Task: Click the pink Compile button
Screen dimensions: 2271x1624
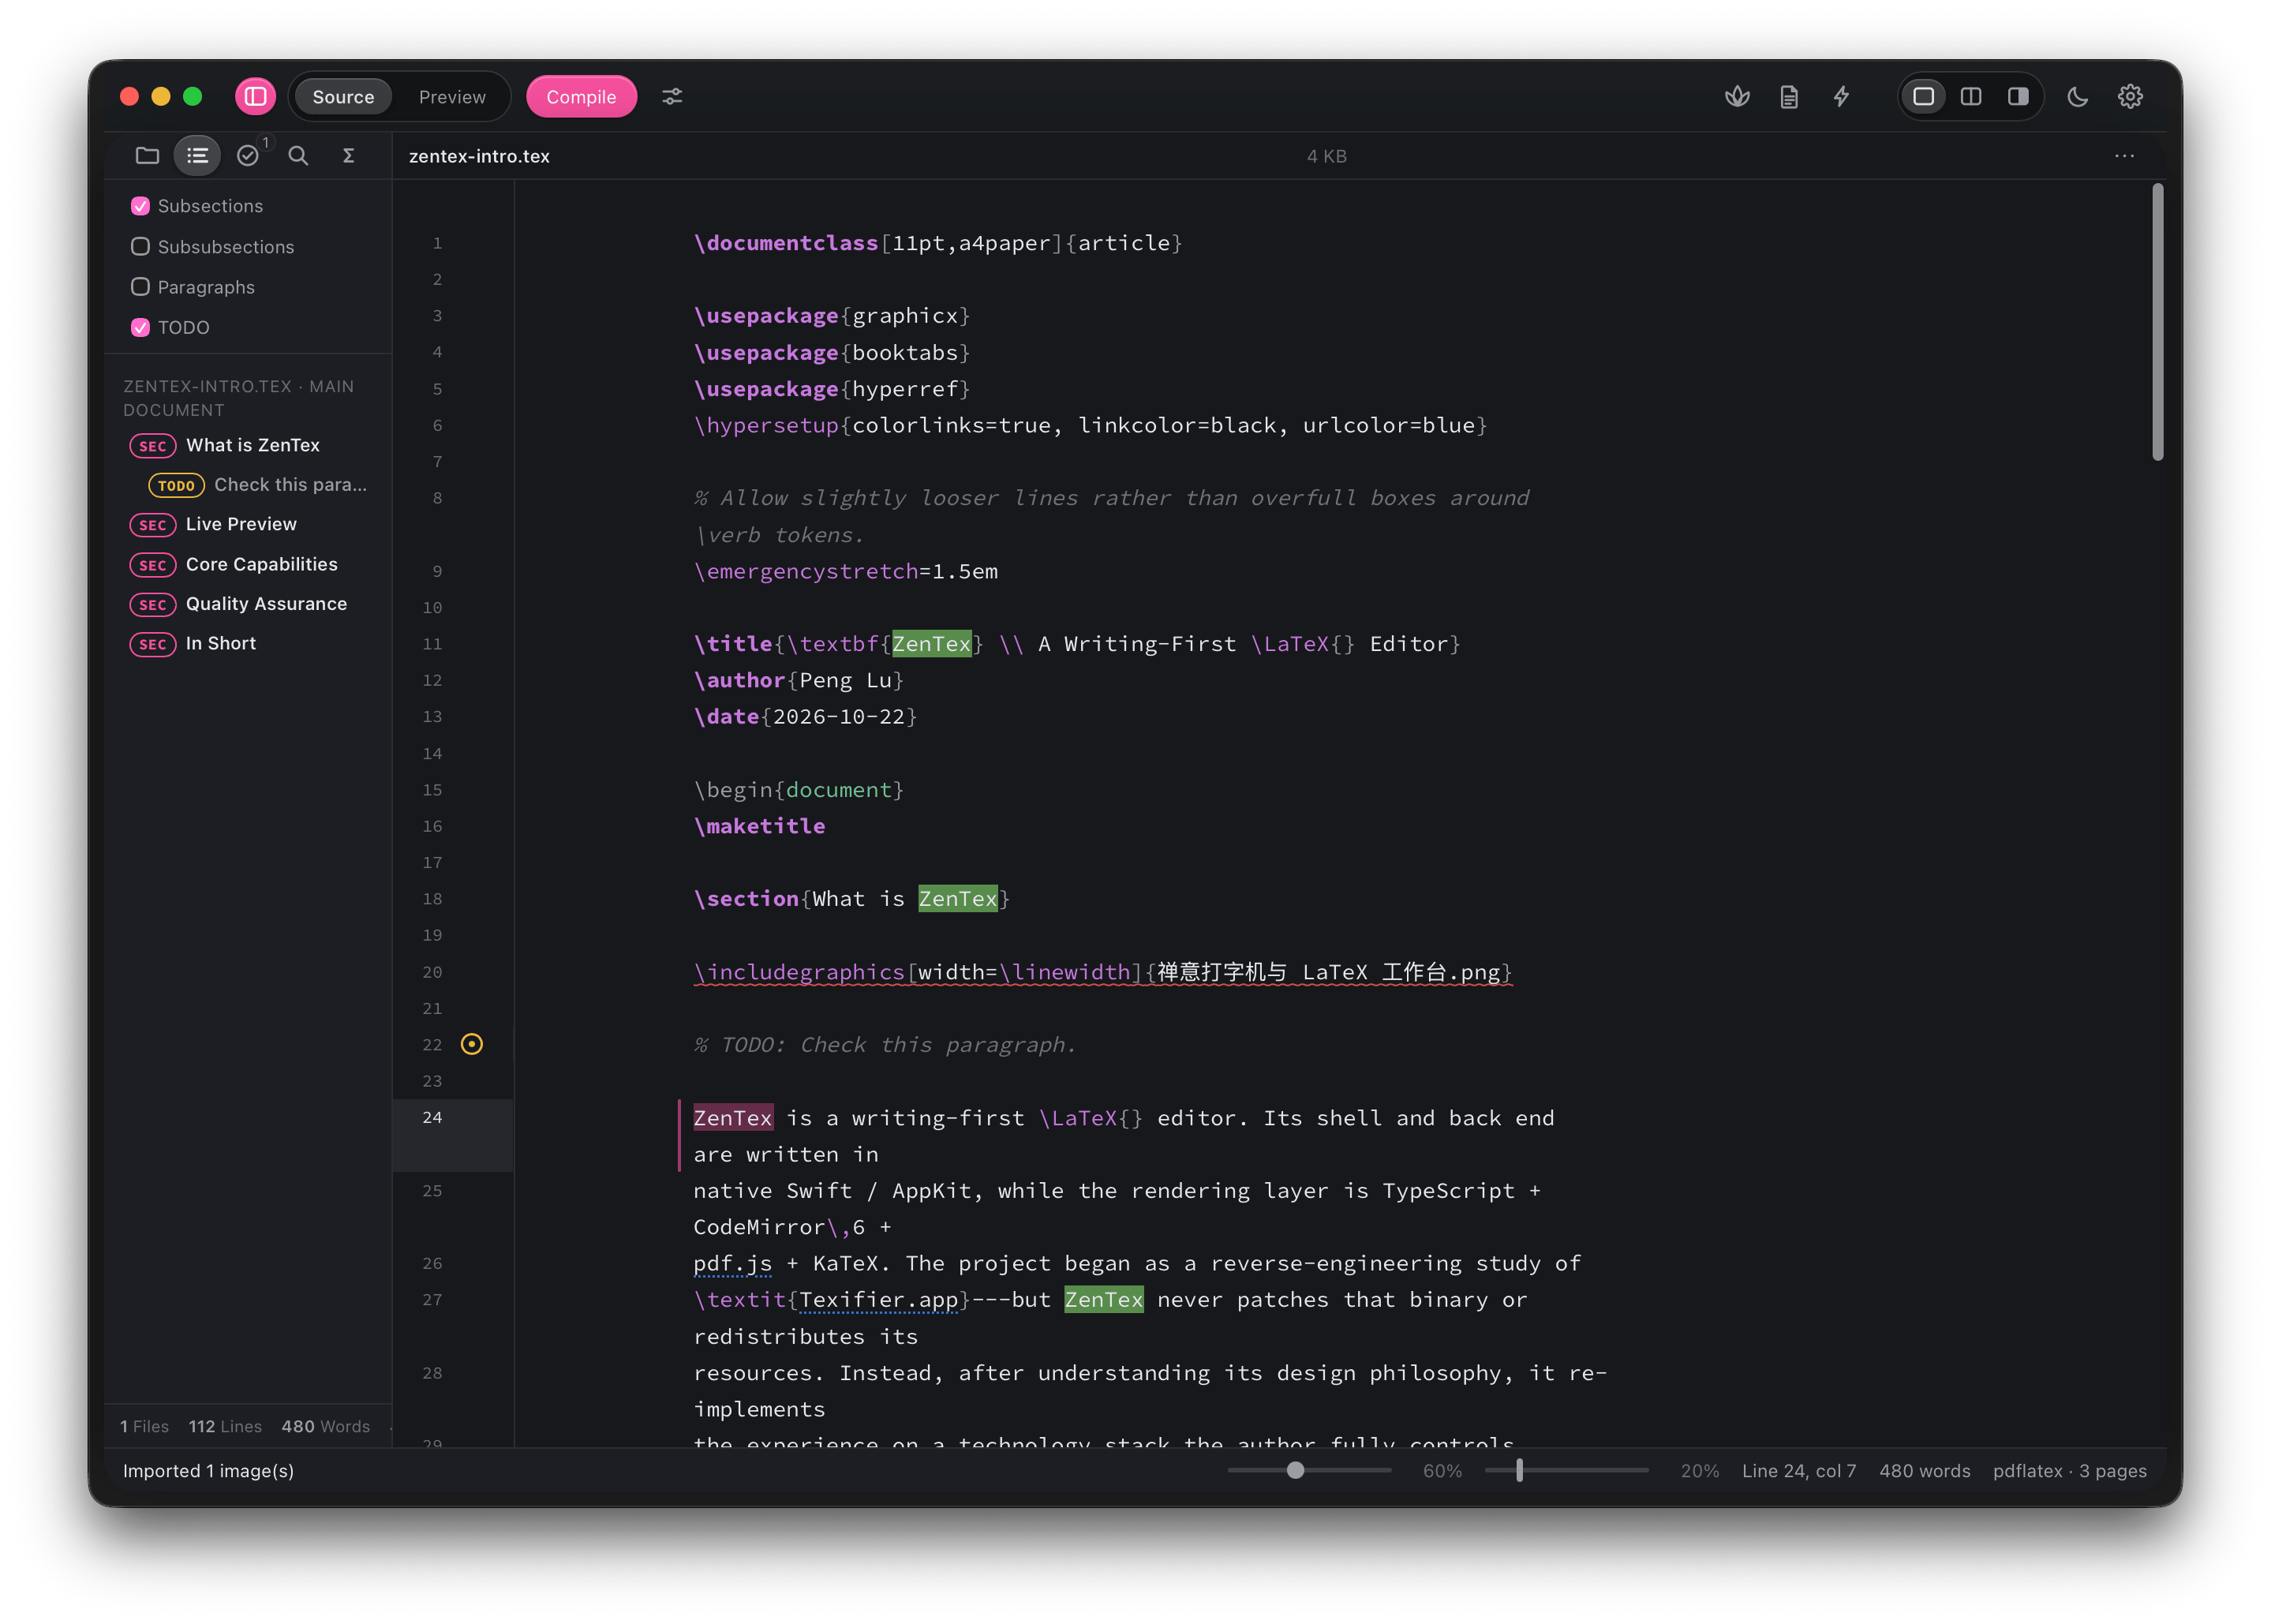Action: [x=581, y=97]
